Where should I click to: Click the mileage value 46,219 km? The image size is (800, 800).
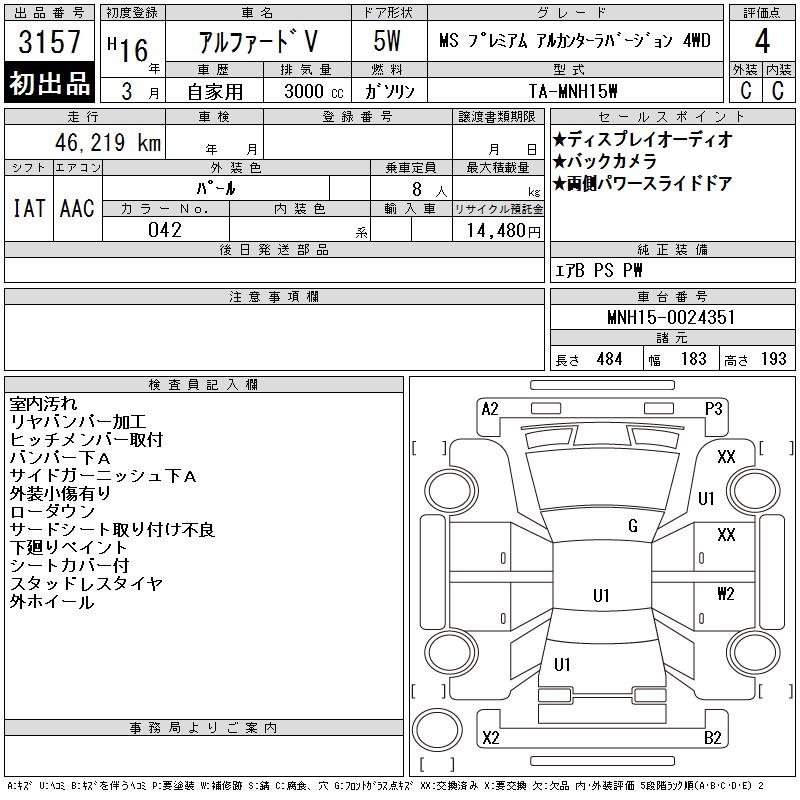point(108,142)
